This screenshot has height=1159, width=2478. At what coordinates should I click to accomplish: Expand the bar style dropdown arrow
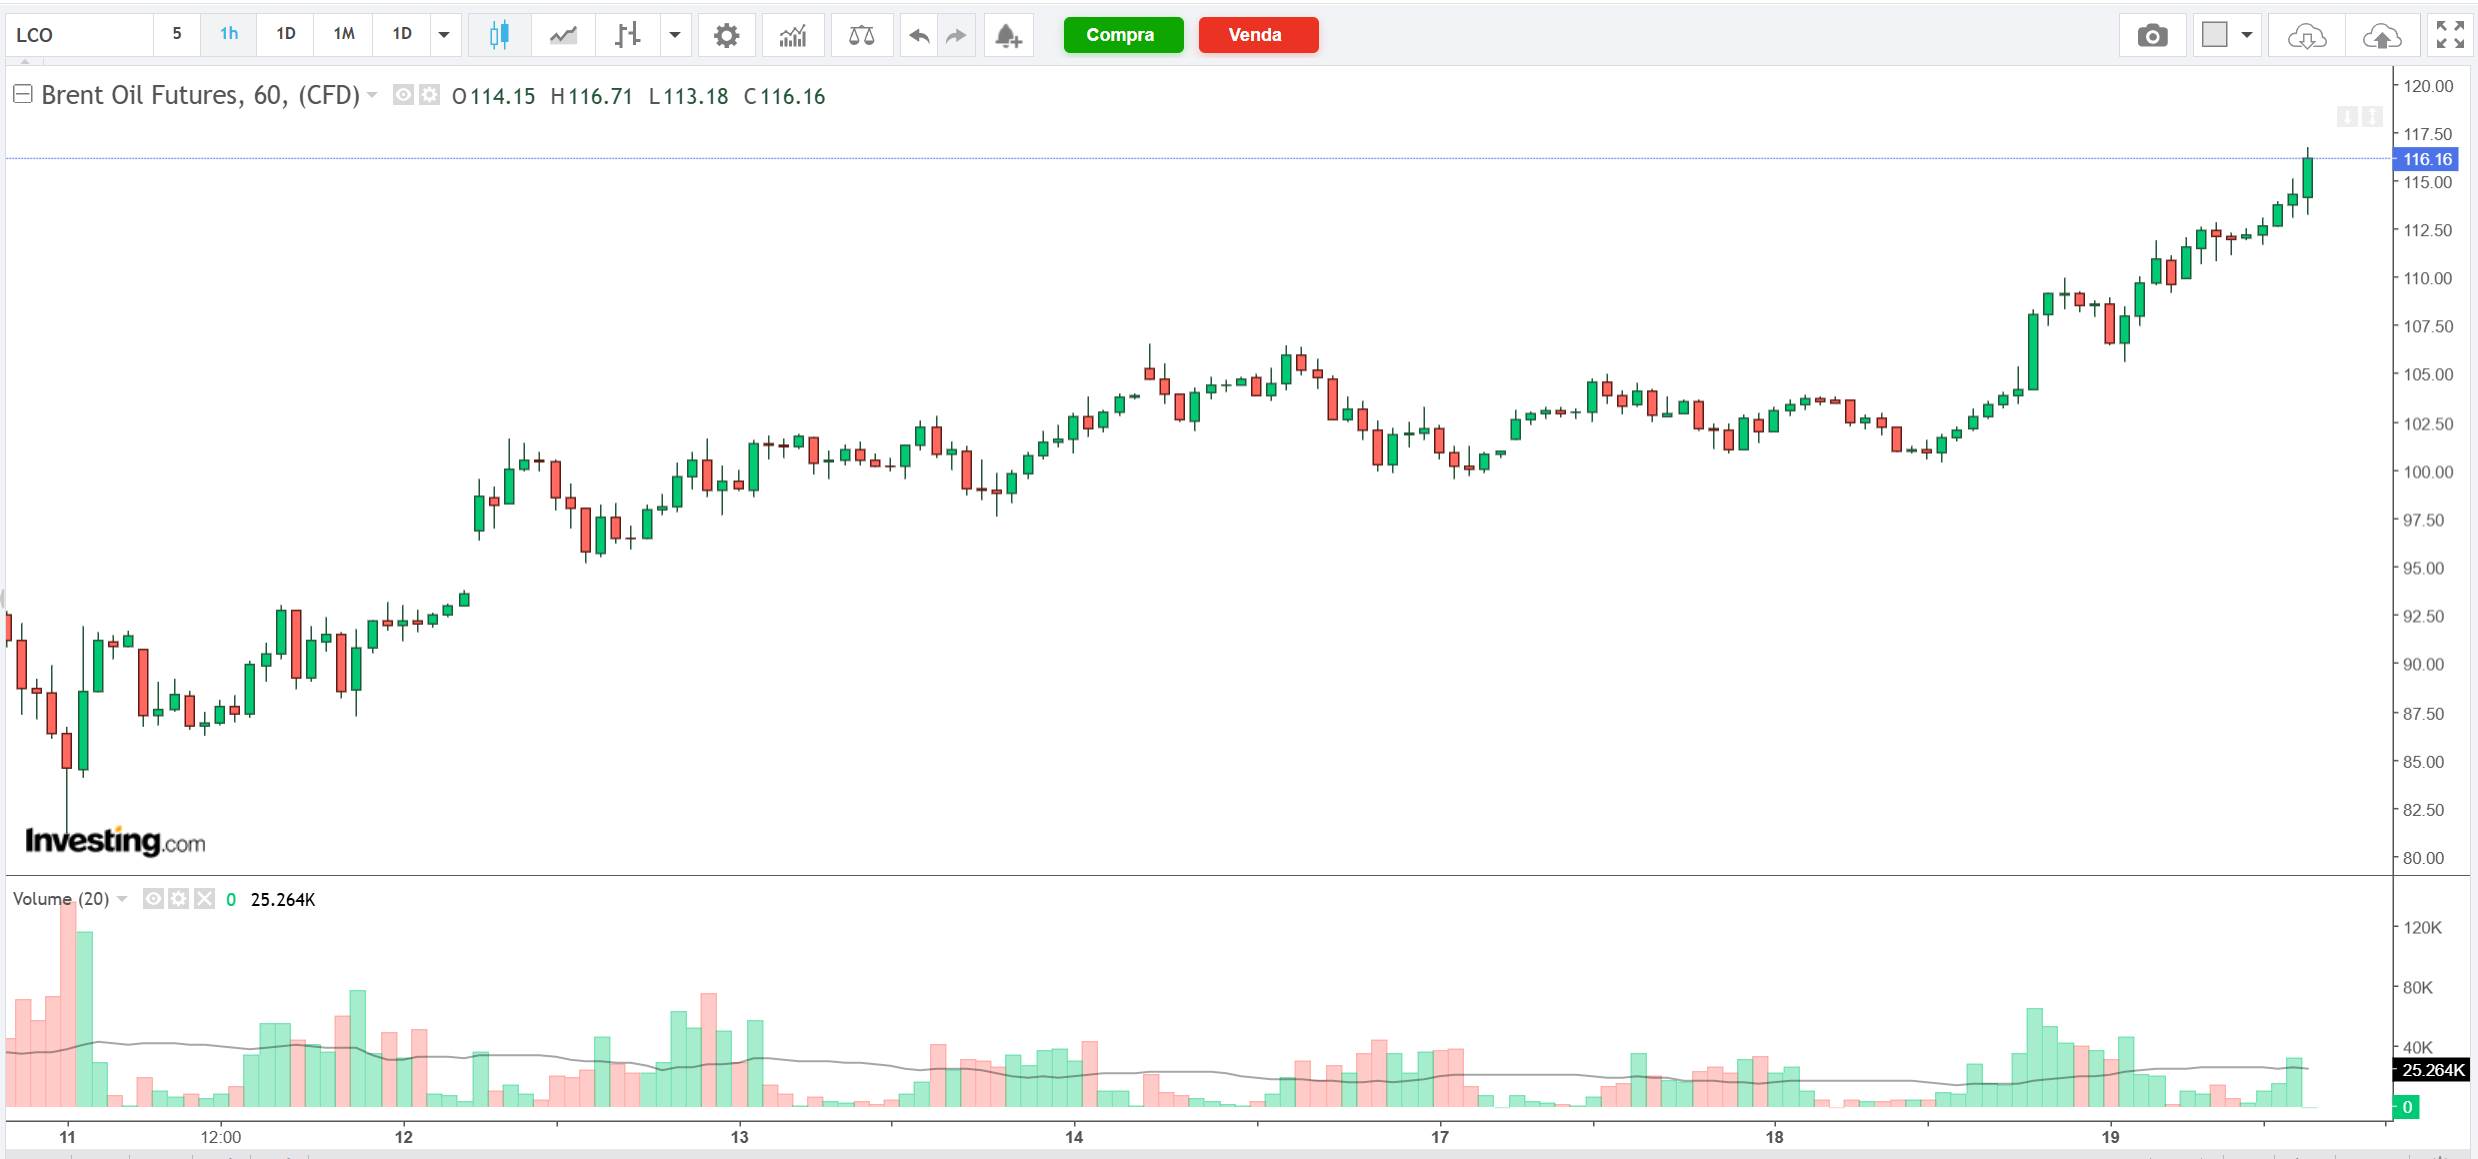(675, 35)
